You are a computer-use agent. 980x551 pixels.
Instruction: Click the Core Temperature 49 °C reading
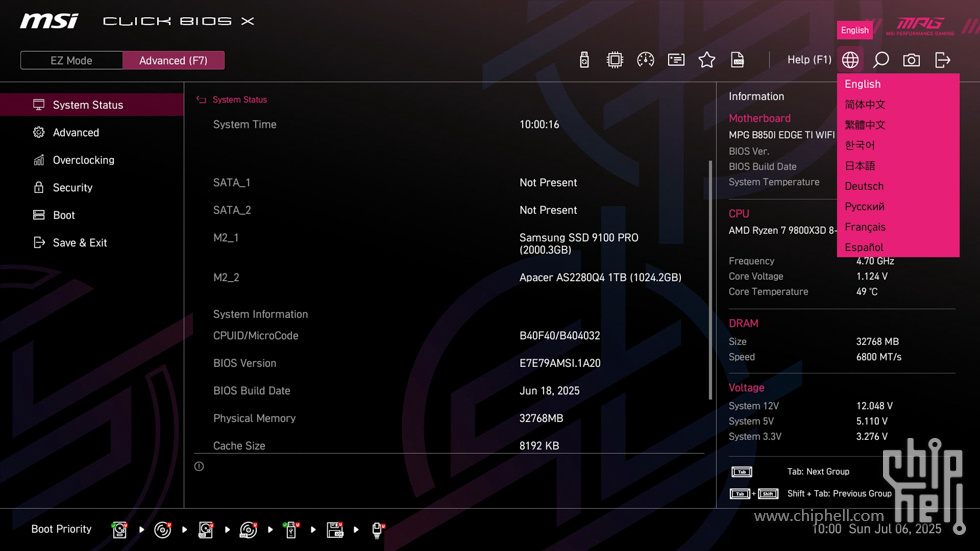[867, 292]
